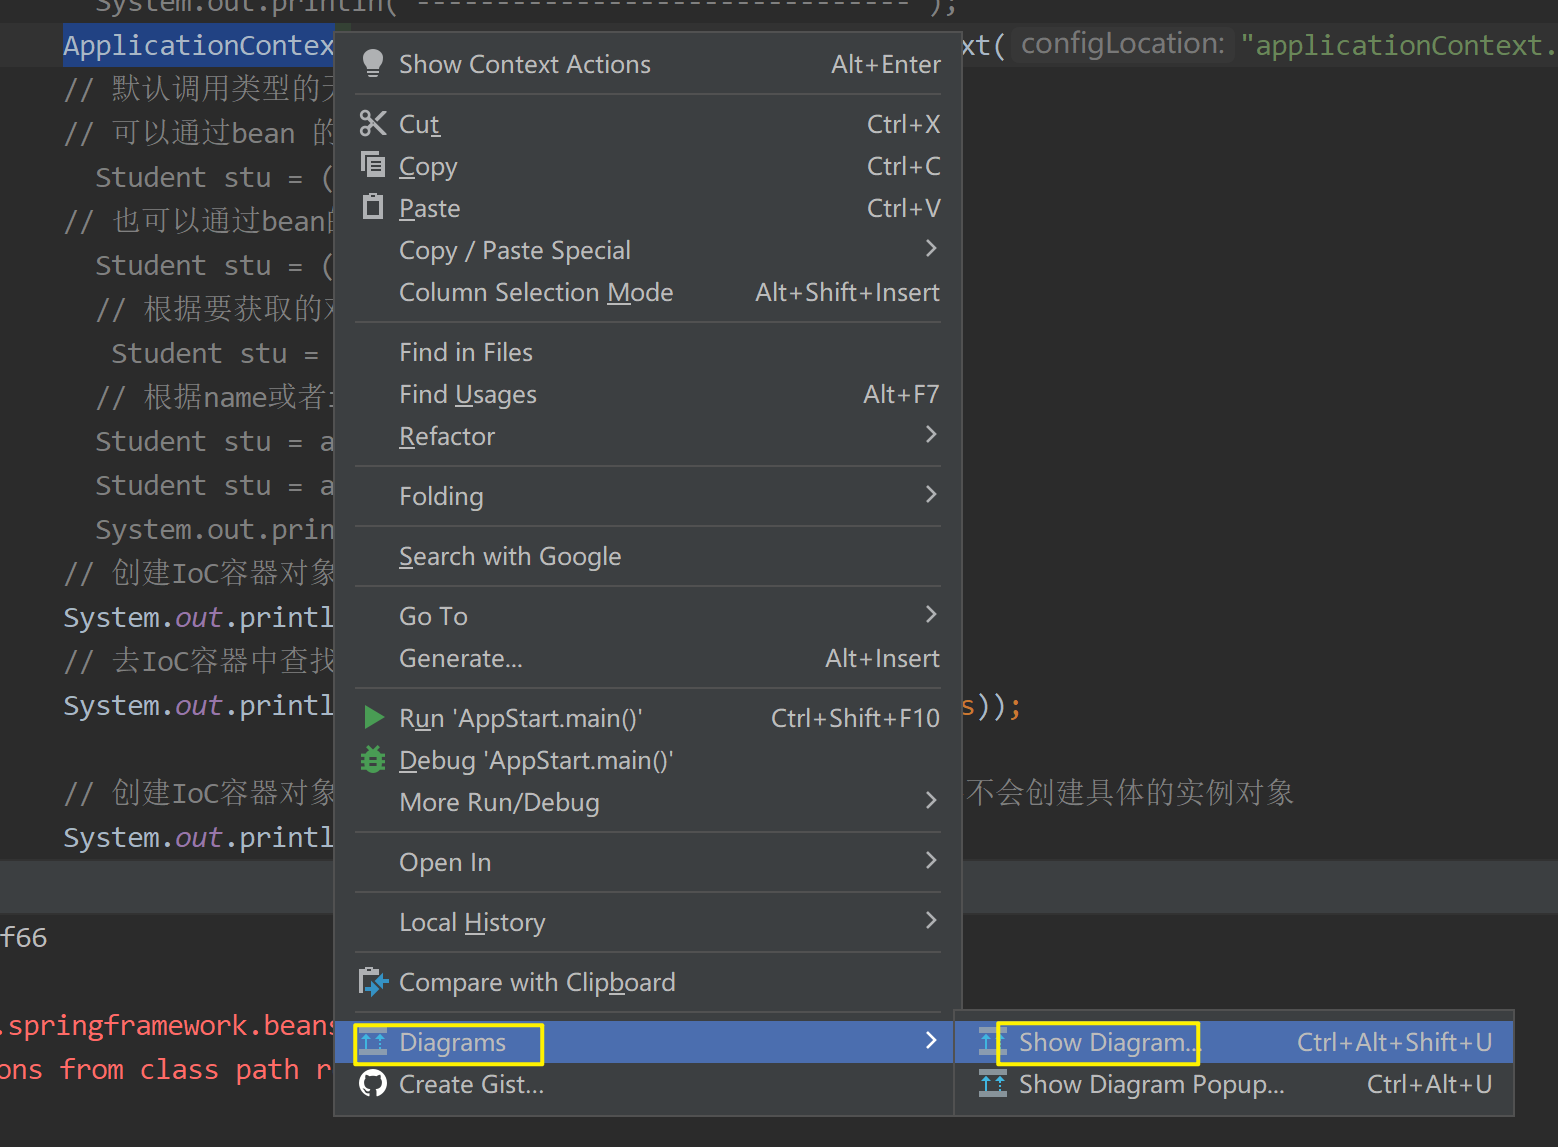Click the clipboard Paste icon
Image resolution: width=1558 pixels, height=1147 pixels.
point(372,206)
